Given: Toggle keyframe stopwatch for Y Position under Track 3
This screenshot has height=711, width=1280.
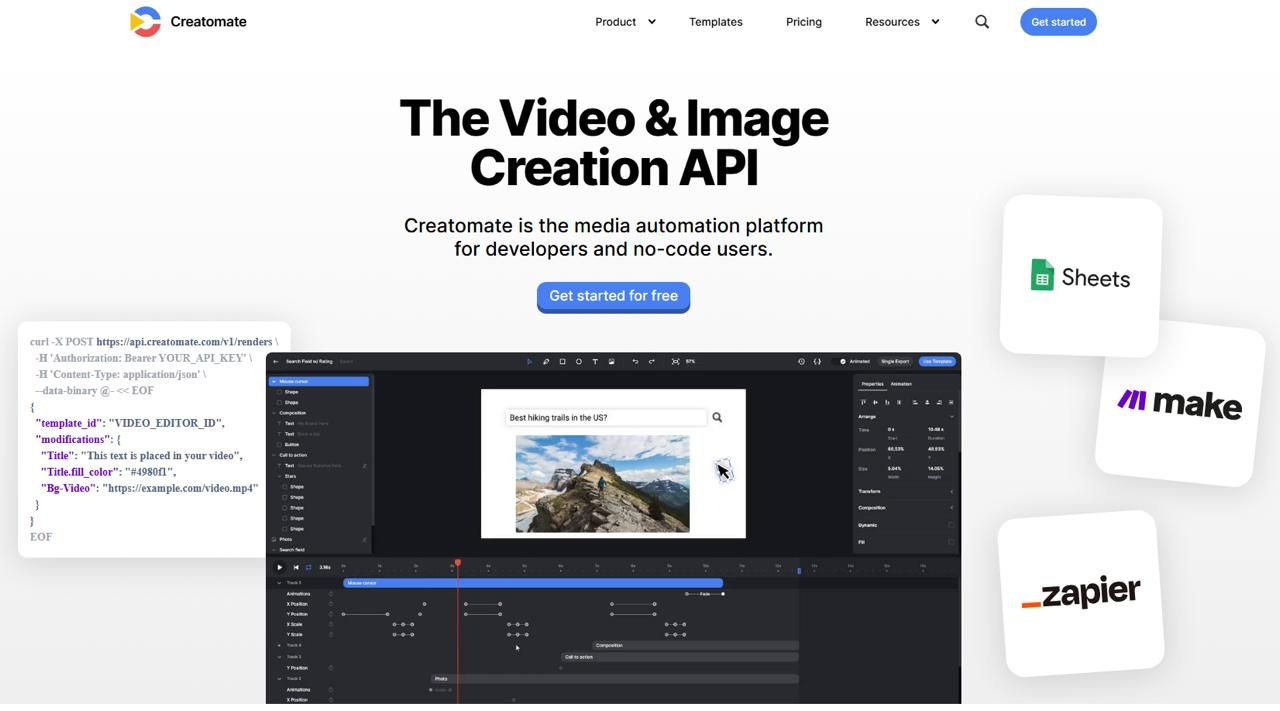Looking at the screenshot, I should (x=331, y=668).
